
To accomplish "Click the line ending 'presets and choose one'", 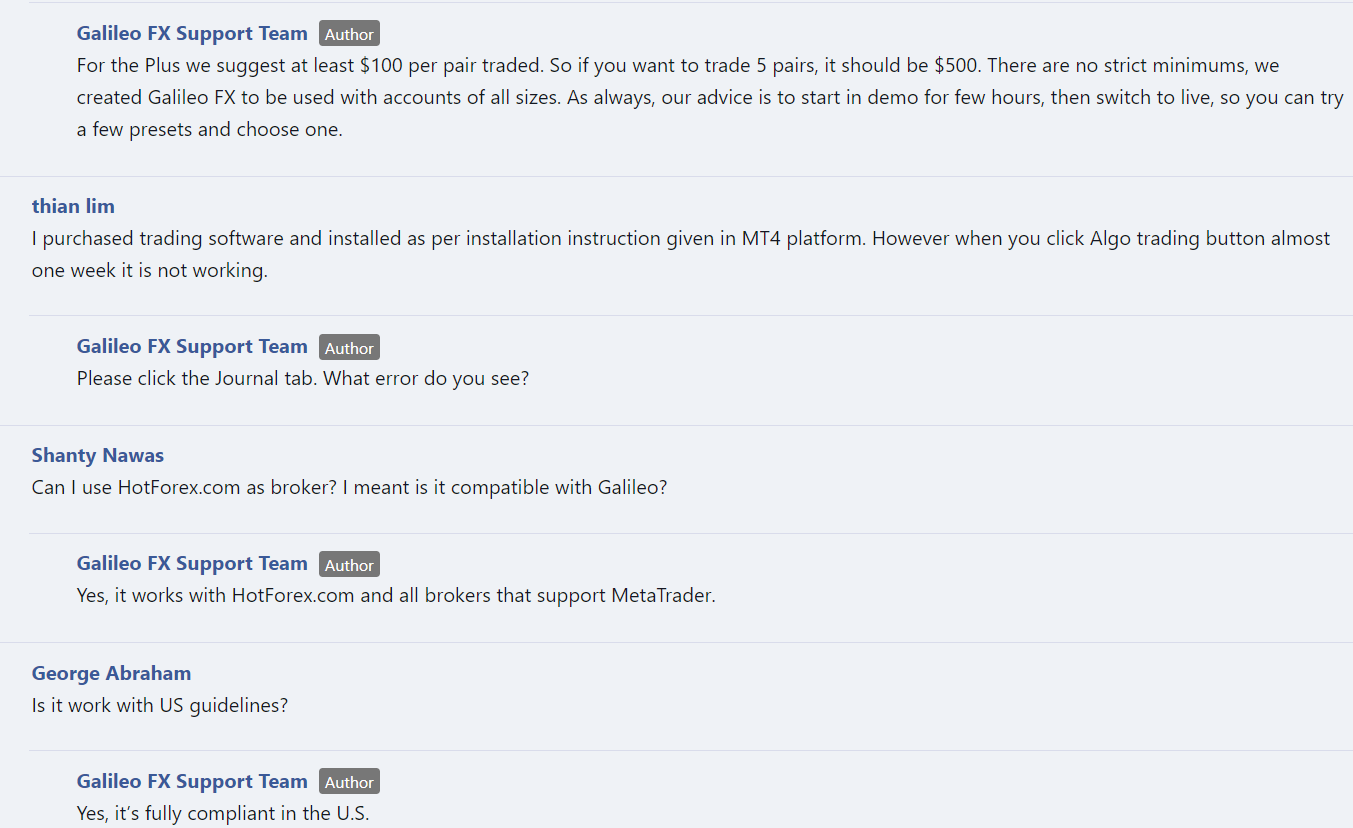I will (x=210, y=130).
